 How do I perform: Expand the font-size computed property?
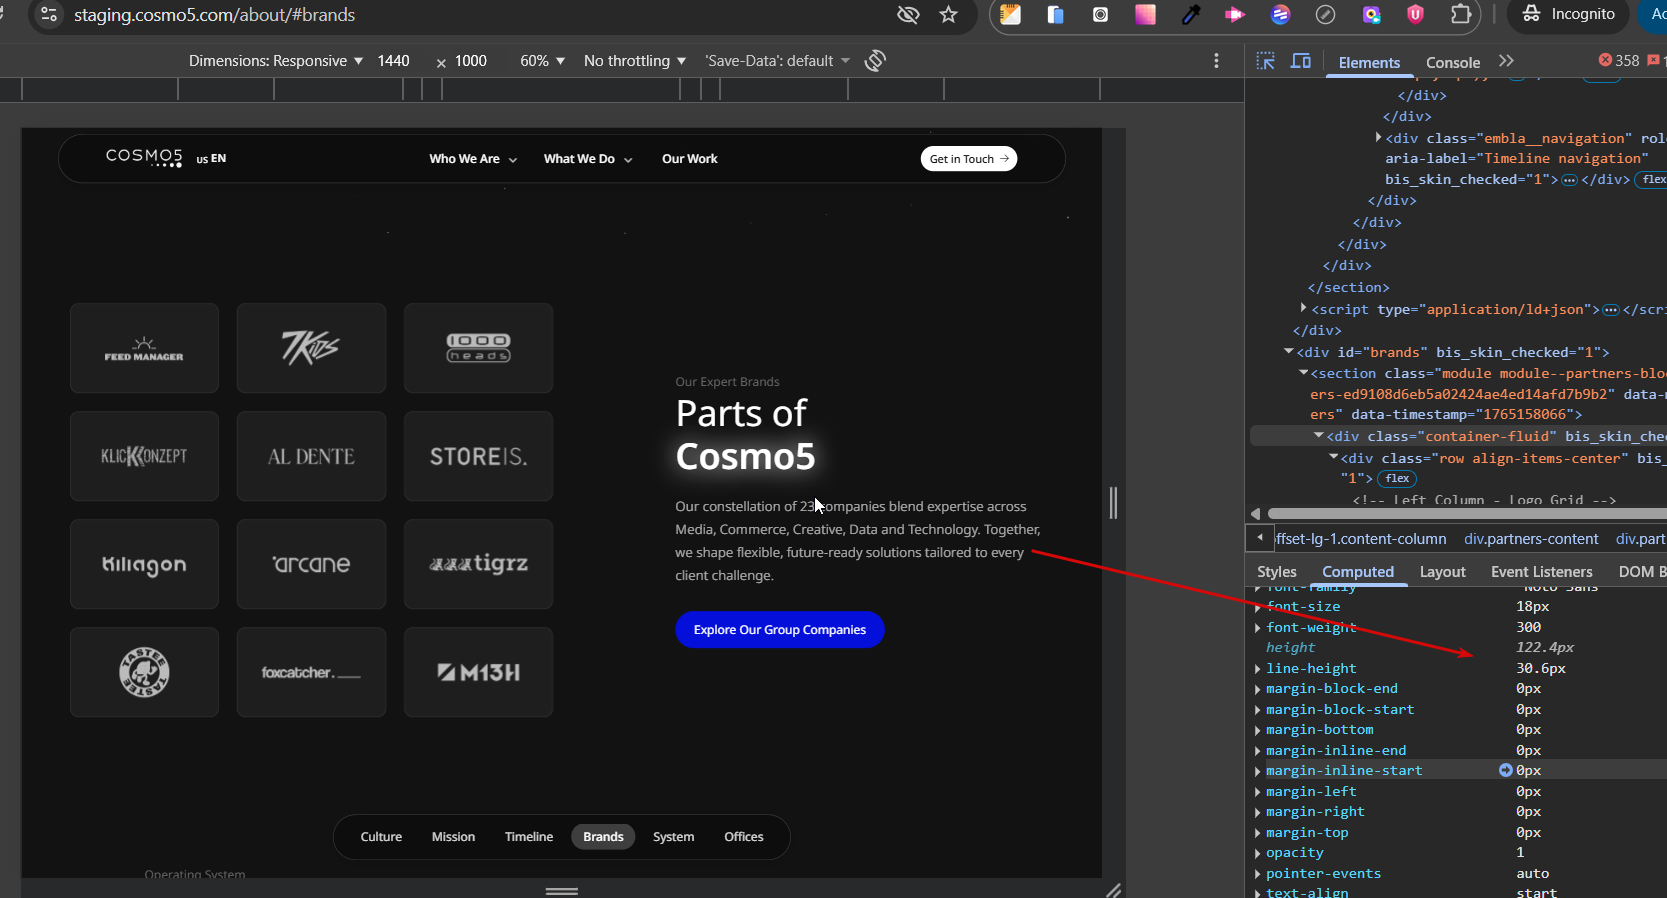[1258, 607]
